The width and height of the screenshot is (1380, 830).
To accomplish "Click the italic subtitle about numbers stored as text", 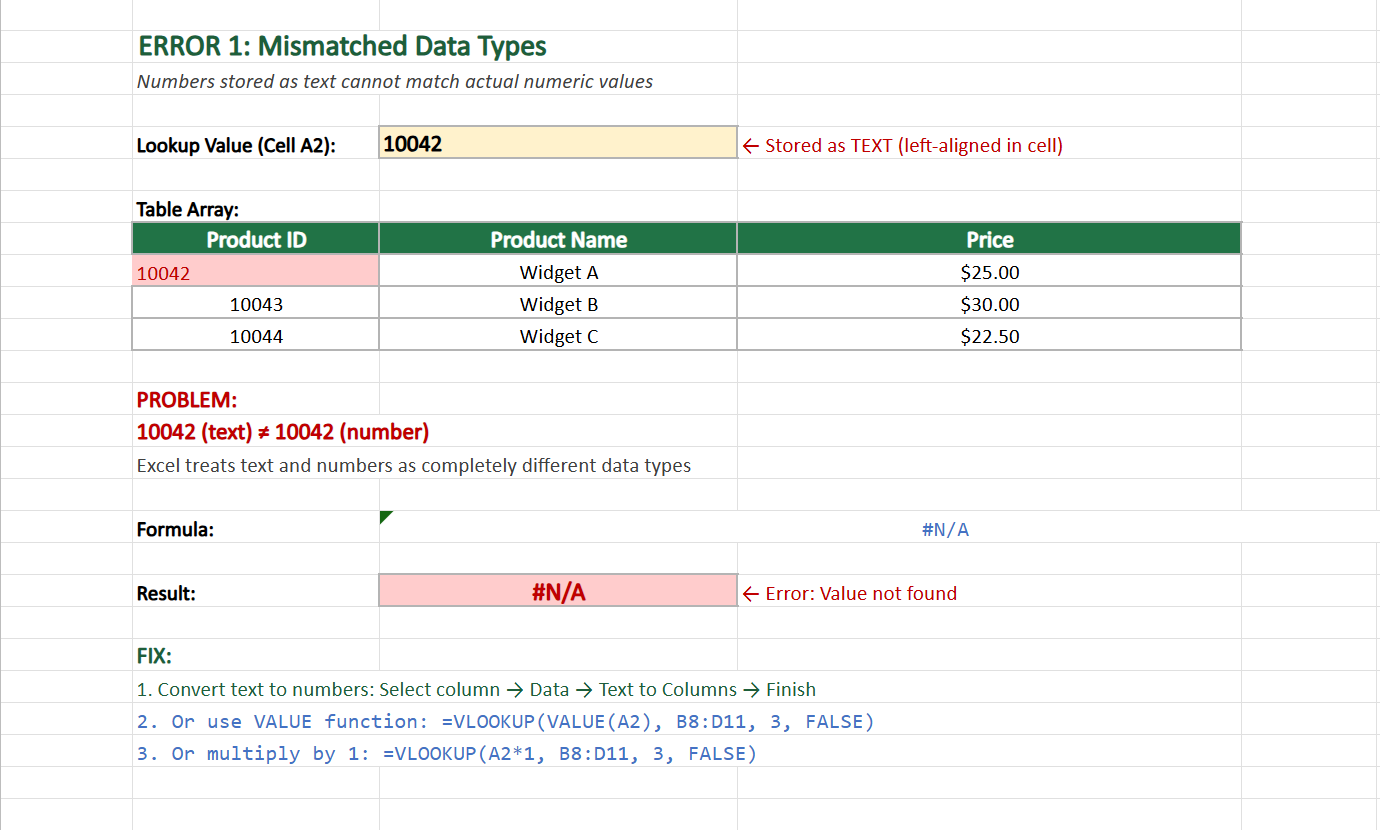I will [x=395, y=82].
